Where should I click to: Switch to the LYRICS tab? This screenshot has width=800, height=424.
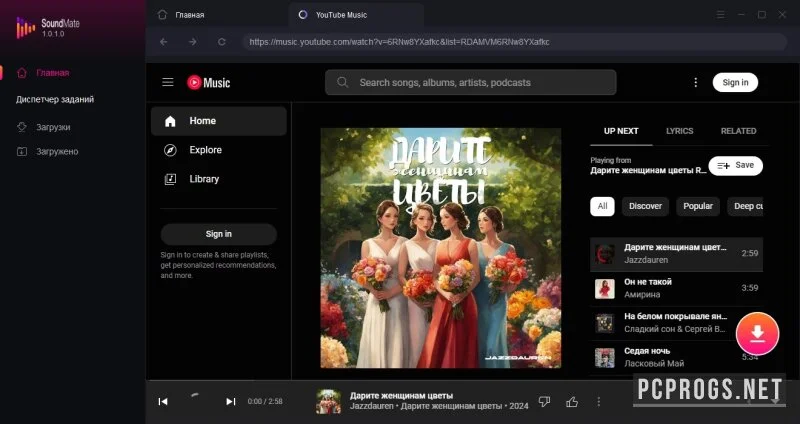tap(680, 131)
